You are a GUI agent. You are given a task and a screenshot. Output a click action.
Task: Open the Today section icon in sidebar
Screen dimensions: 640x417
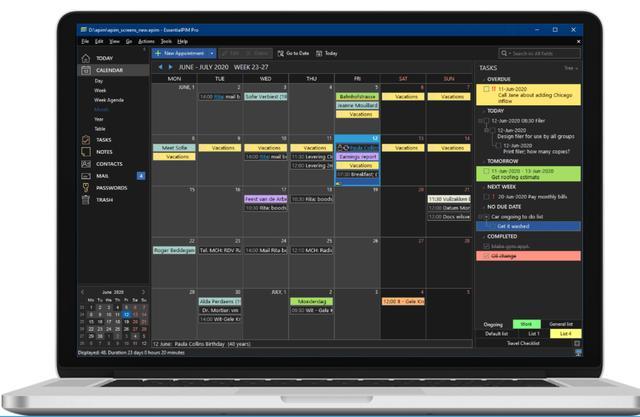point(86,58)
